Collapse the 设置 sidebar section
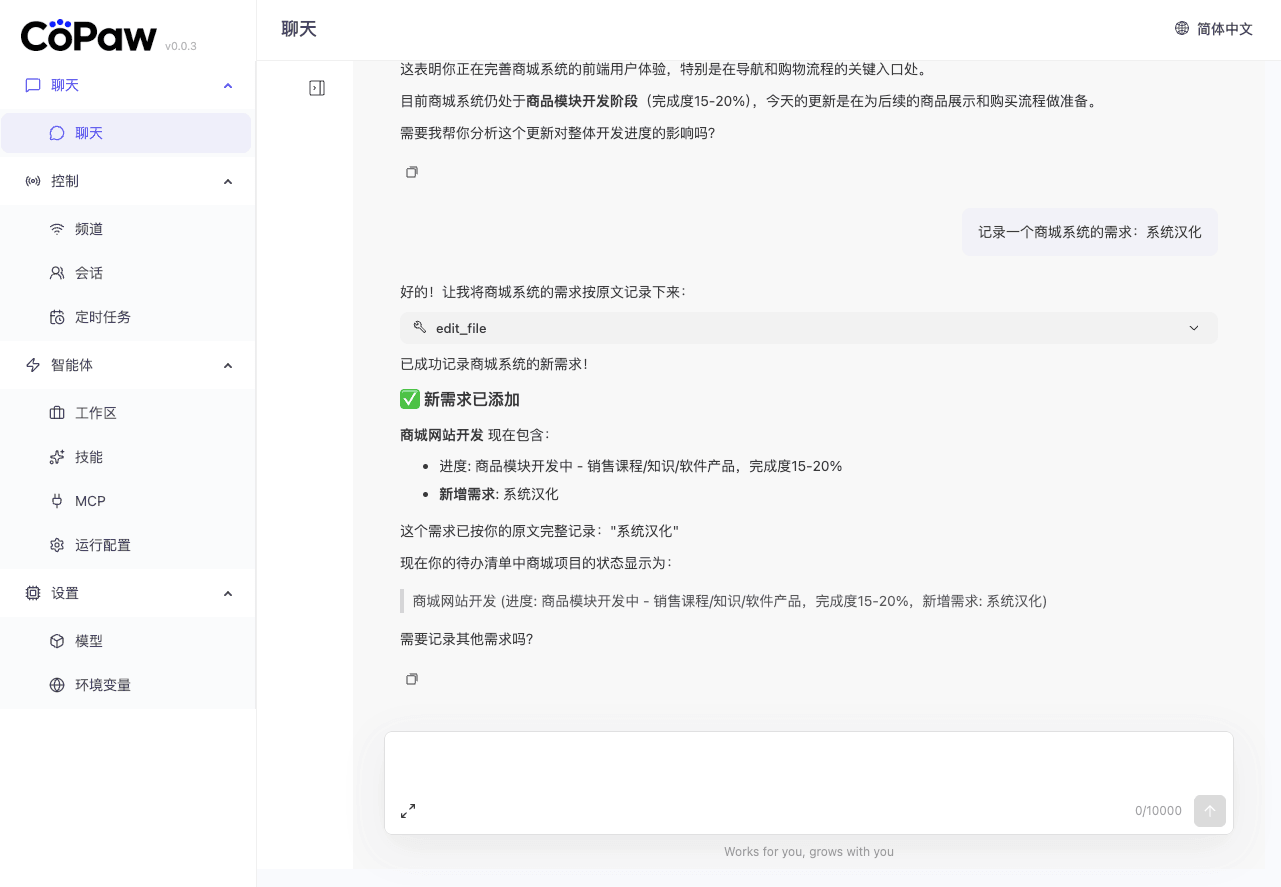 coord(227,594)
